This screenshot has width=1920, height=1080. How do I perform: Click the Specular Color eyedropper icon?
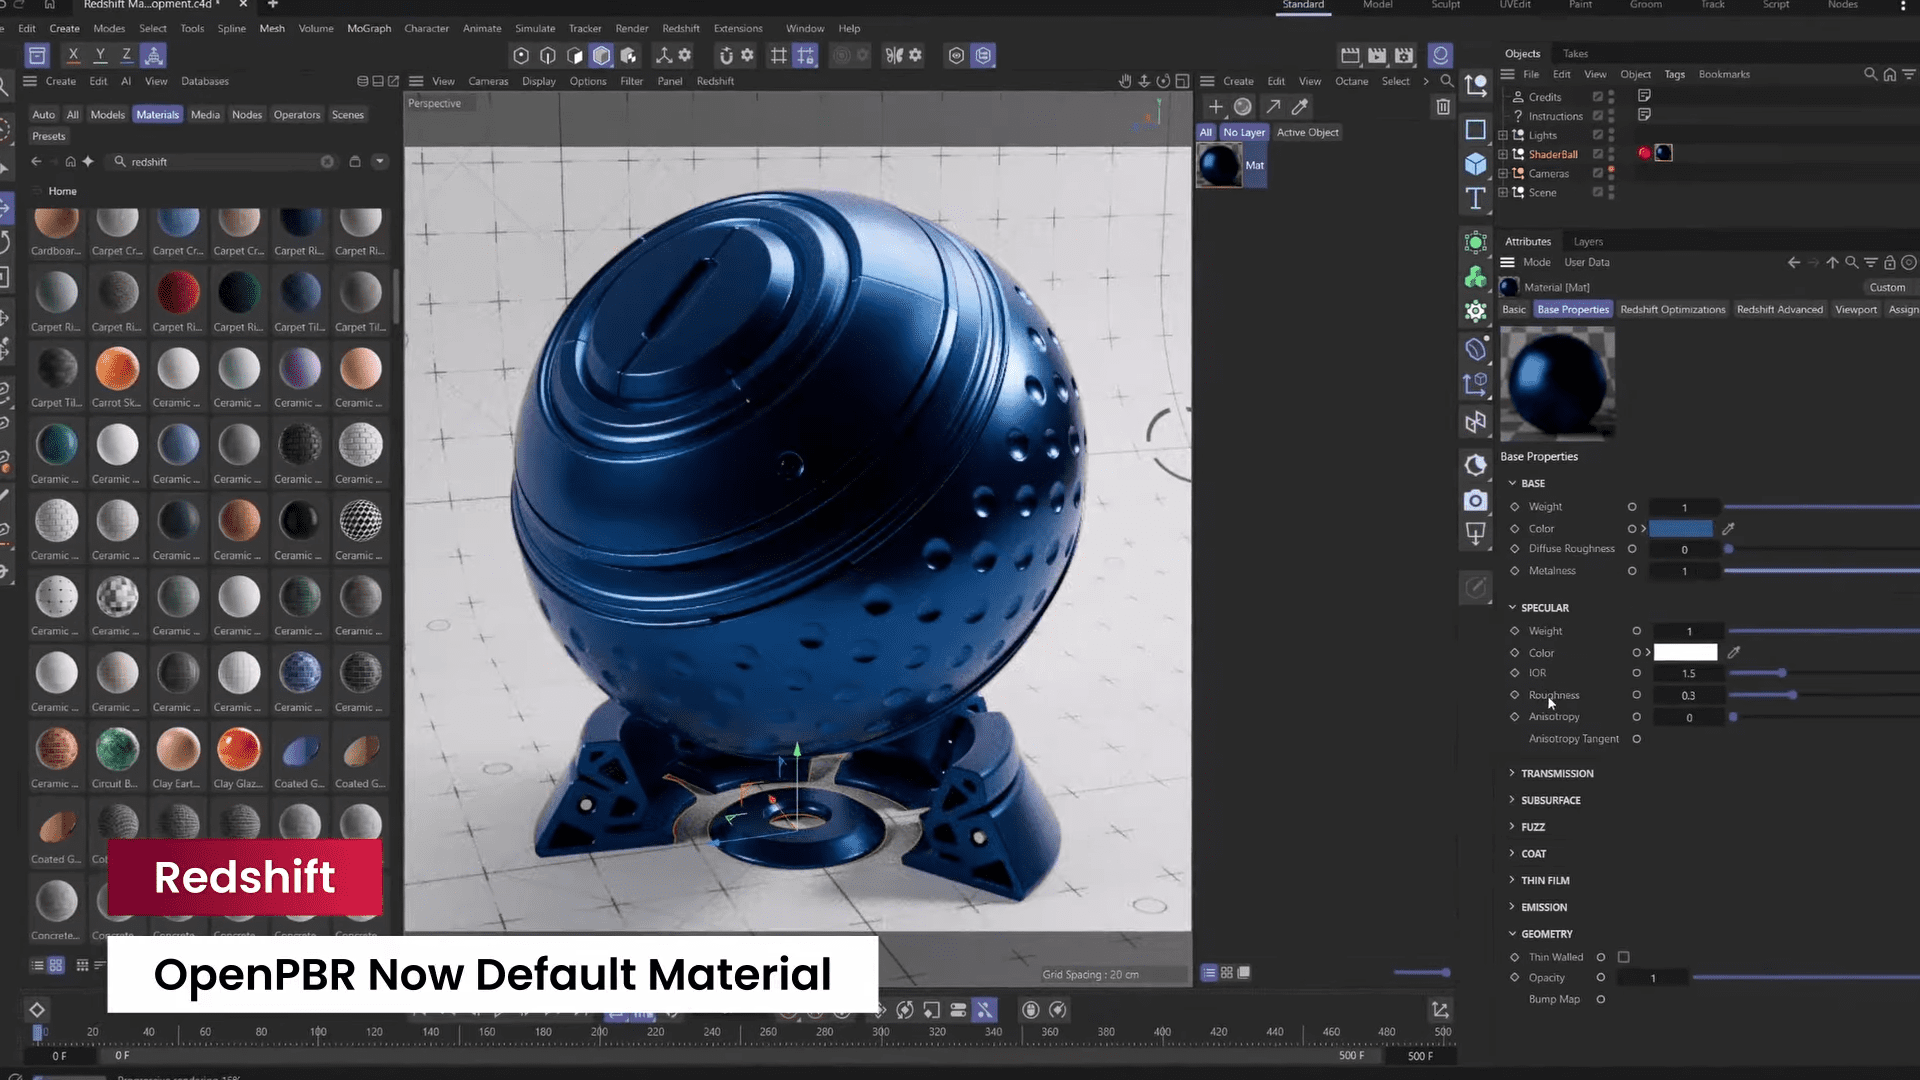tap(1734, 652)
